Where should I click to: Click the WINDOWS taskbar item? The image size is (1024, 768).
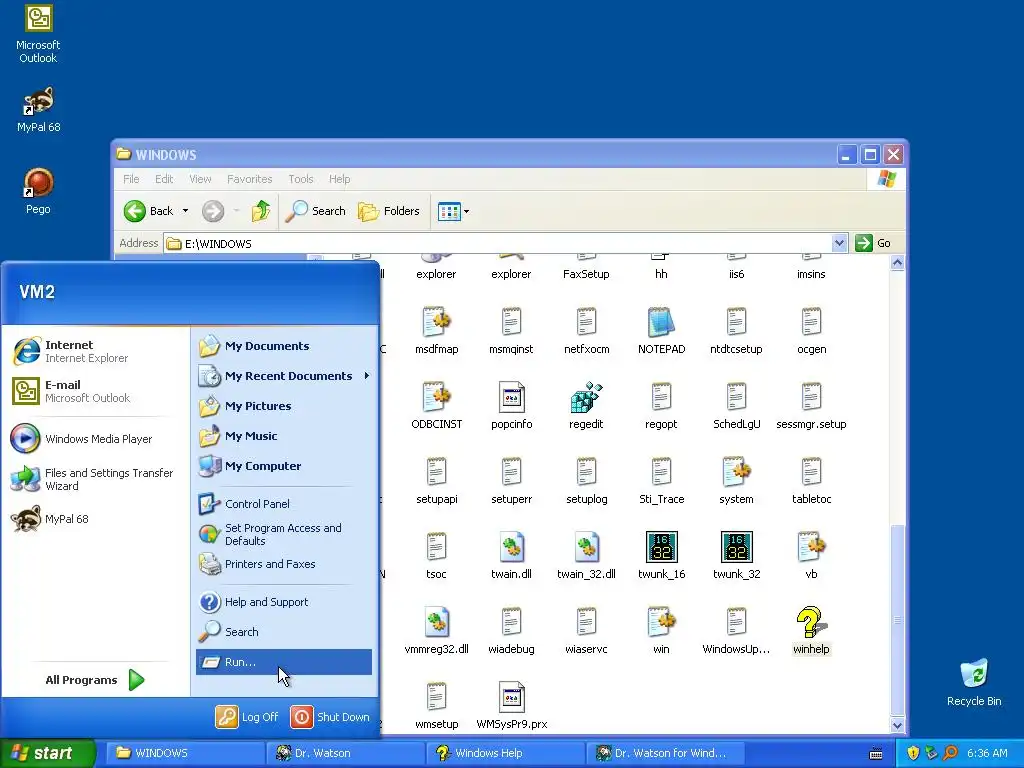tap(185, 753)
